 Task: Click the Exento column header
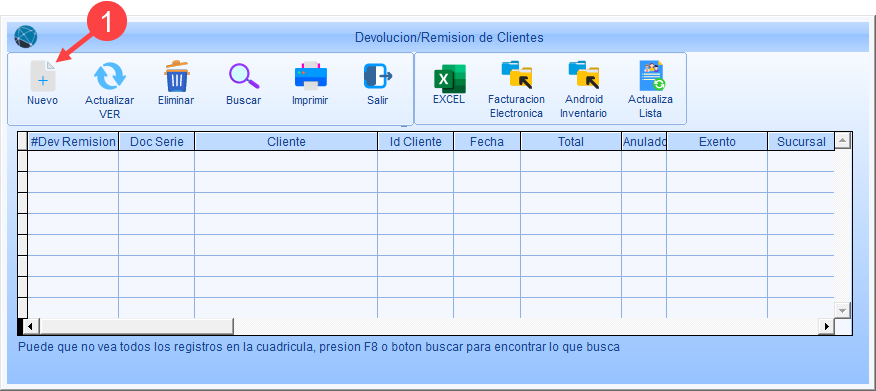[717, 142]
